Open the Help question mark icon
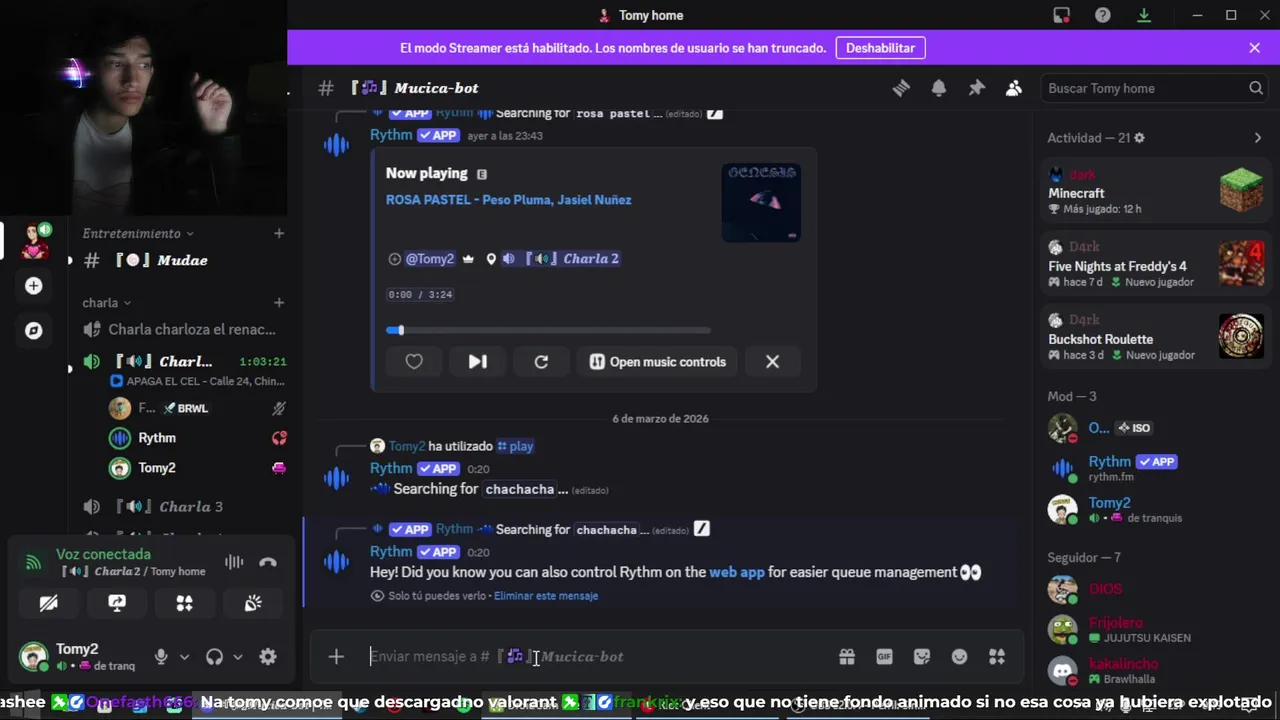Screen dimensions: 1280x720 1102,15
